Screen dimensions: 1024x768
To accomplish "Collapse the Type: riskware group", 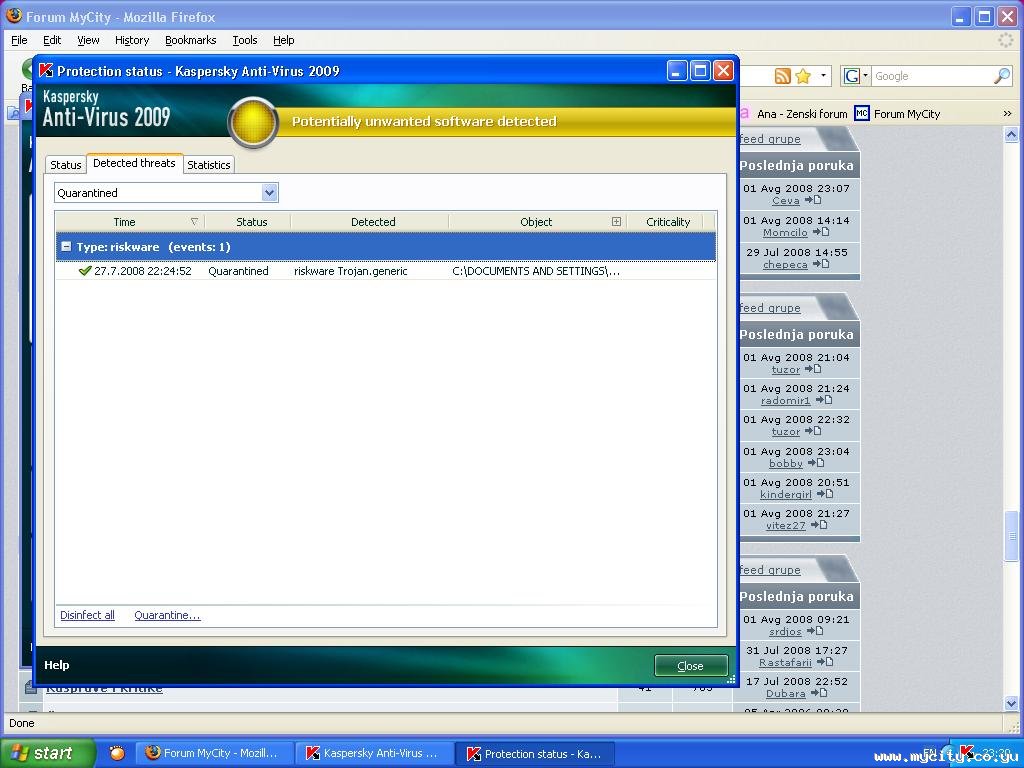I will (66, 247).
